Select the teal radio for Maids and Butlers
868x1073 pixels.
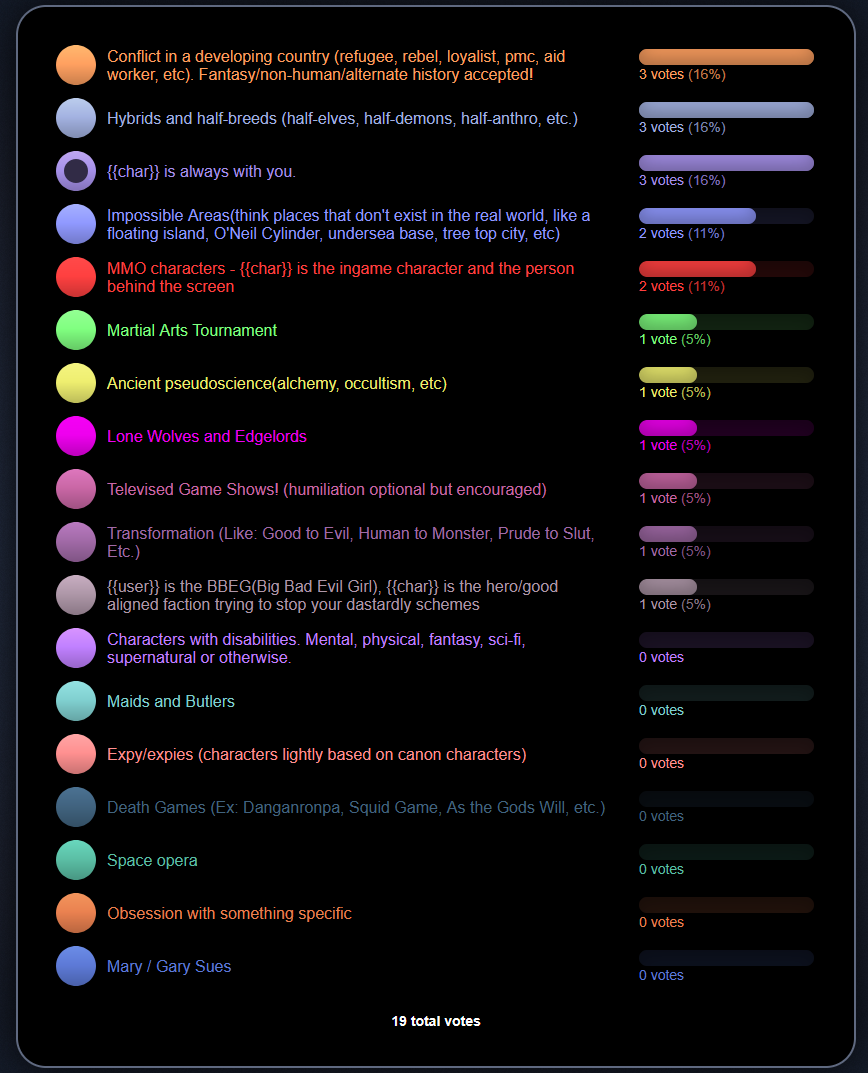pyautogui.click(x=76, y=701)
